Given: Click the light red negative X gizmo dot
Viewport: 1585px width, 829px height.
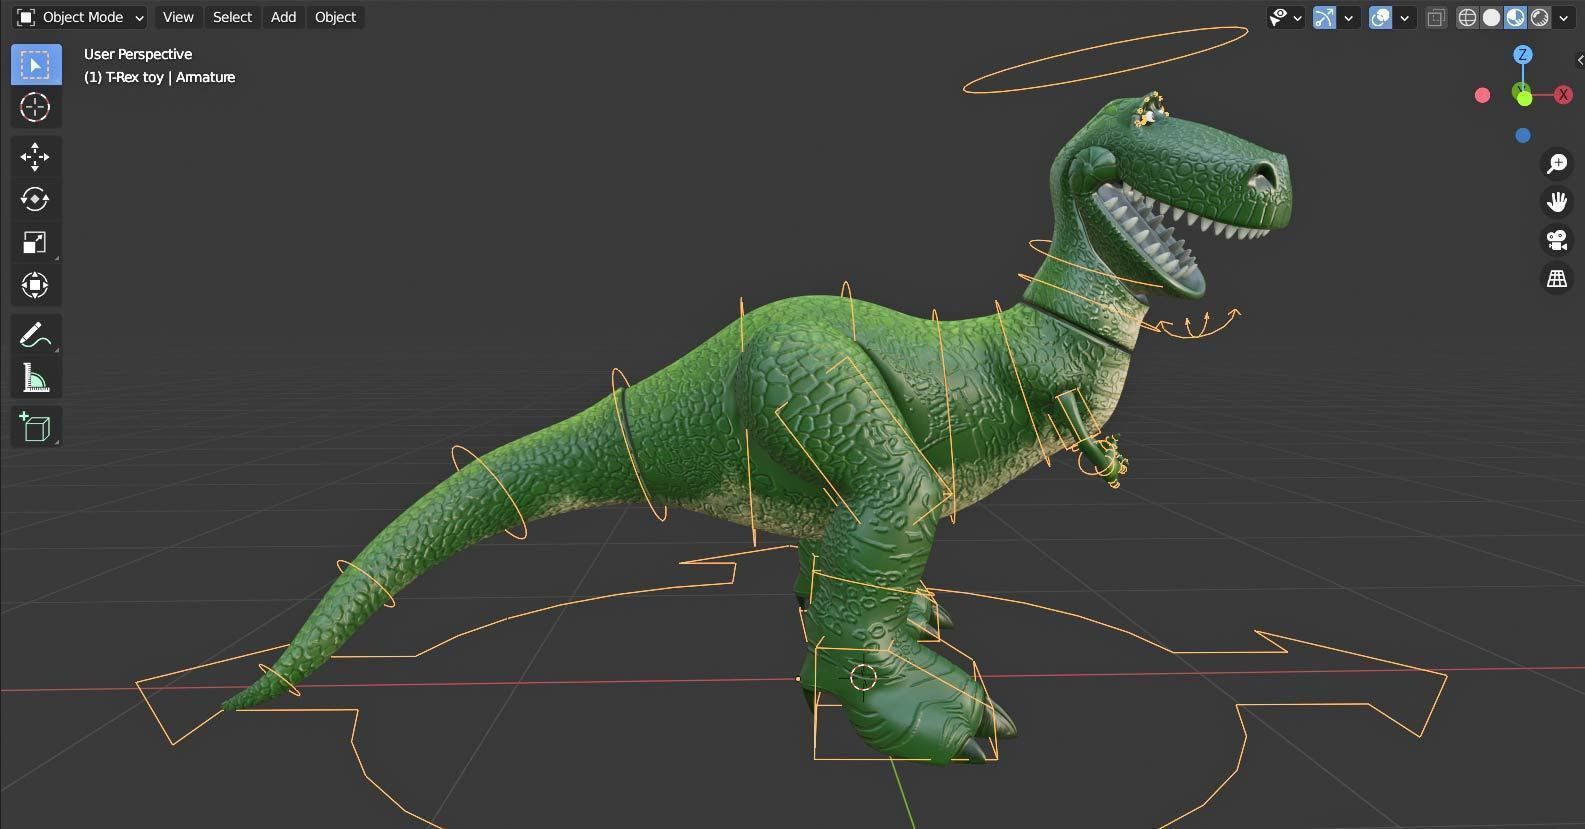Looking at the screenshot, I should pyautogui.click(x=1483, y=95).
